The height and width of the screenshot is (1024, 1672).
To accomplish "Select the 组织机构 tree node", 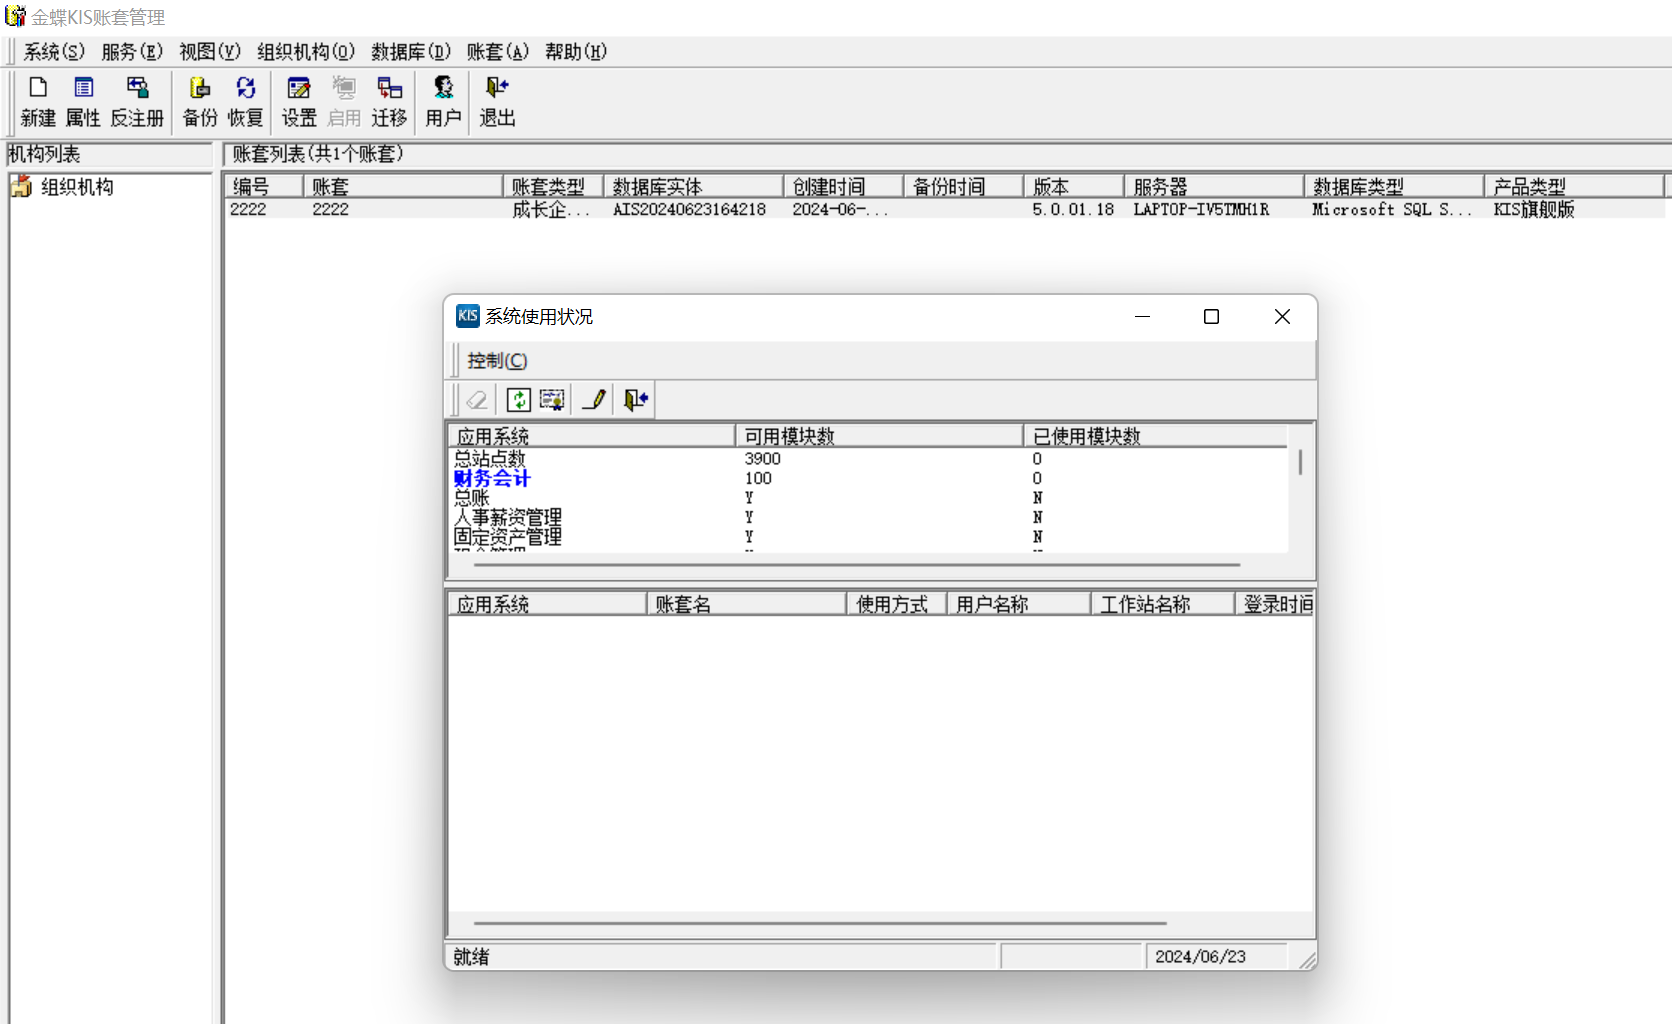I will tap(77, 187).
